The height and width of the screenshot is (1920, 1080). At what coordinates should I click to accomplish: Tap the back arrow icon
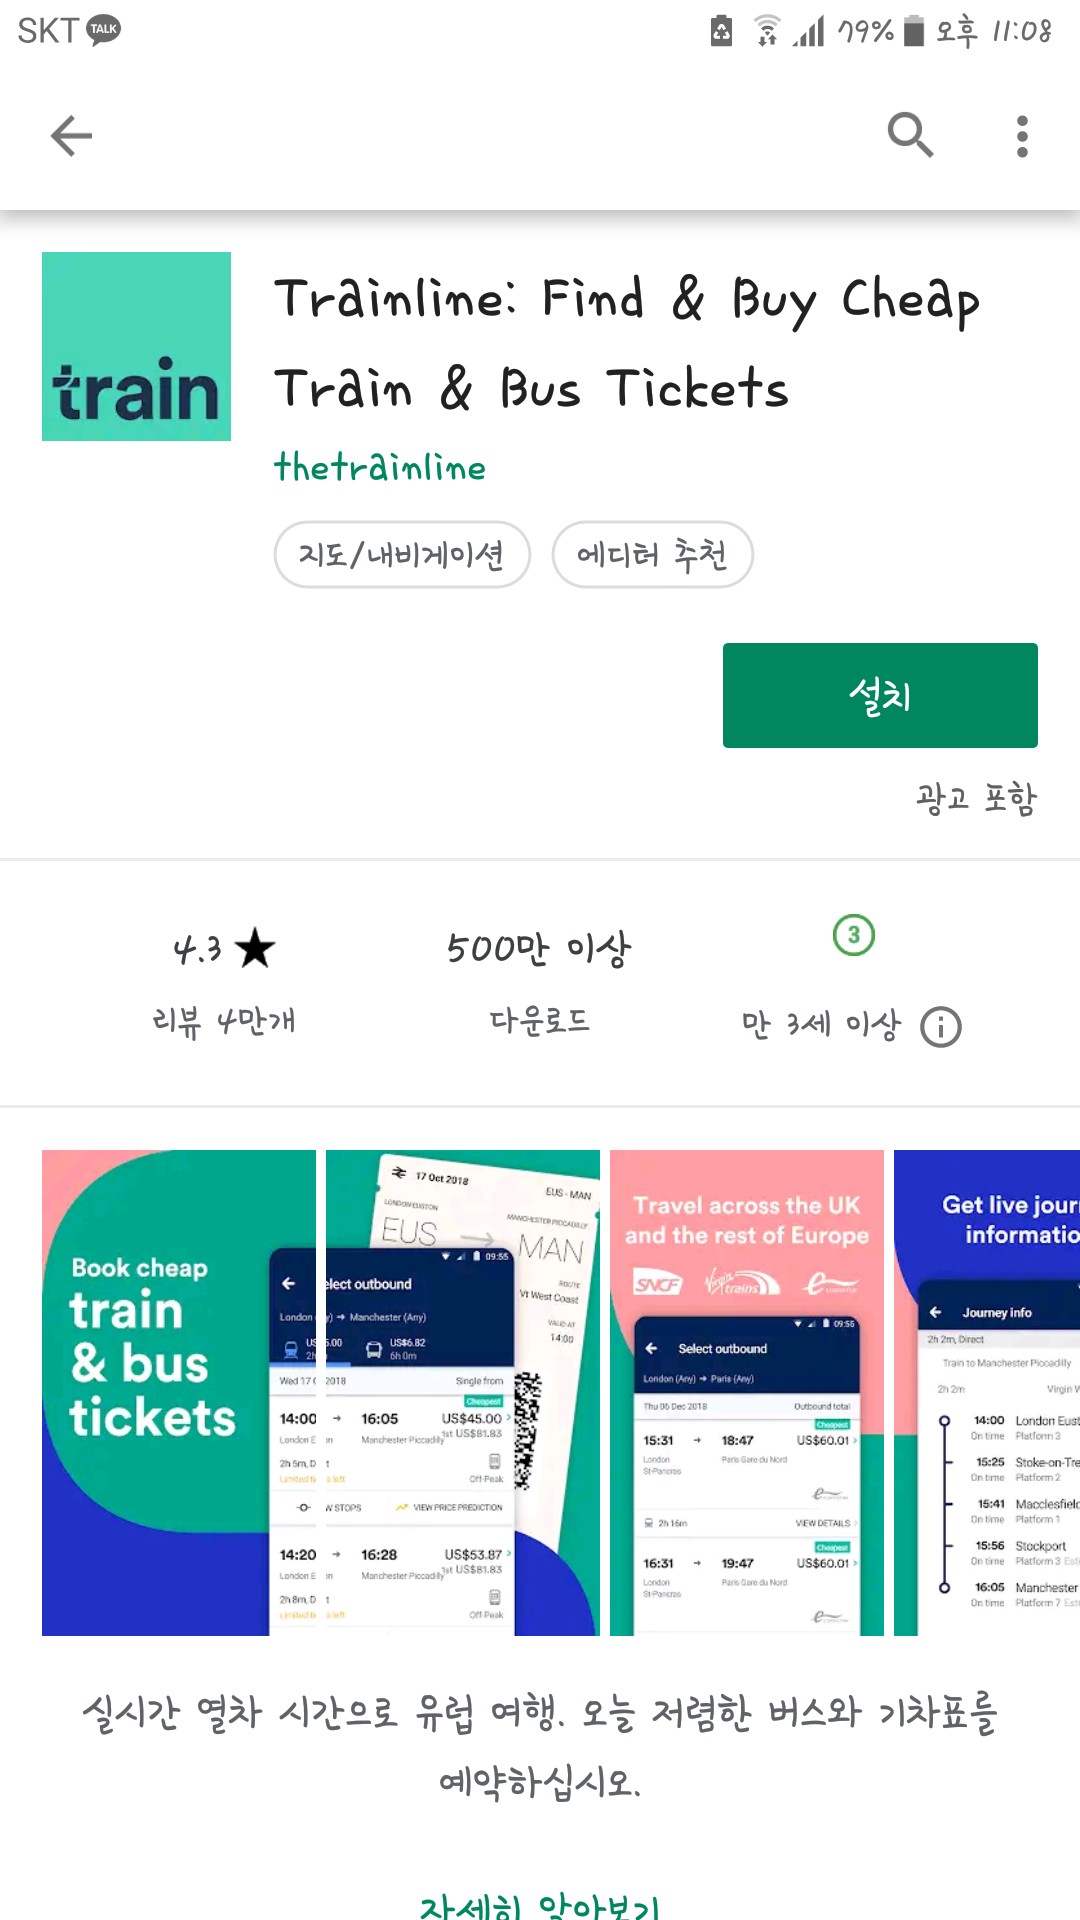[x=71, y=136]
